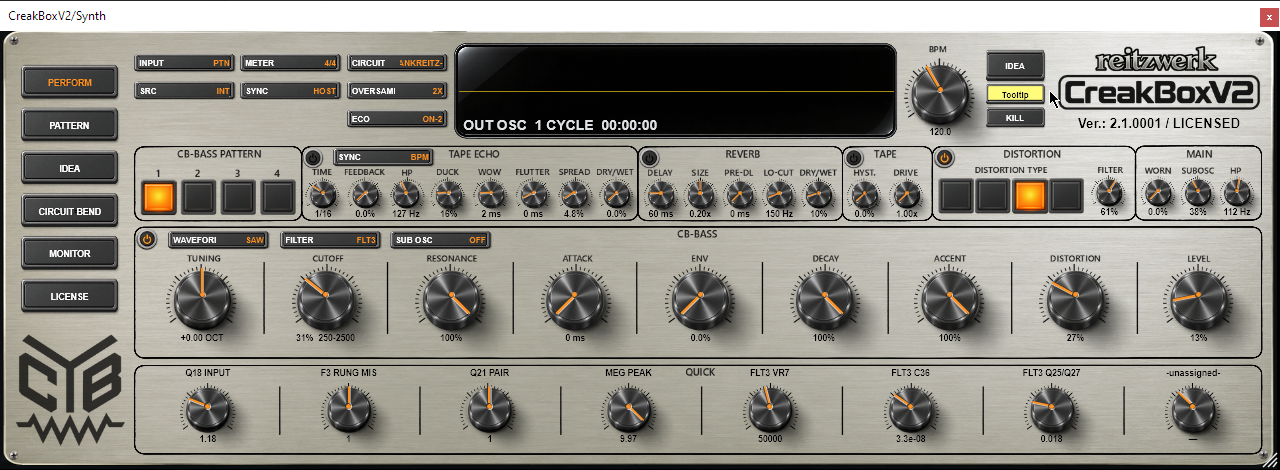Open the METER 4/4 selector
The height and width of the screenshot is (470, 1280).
point(291,63)
